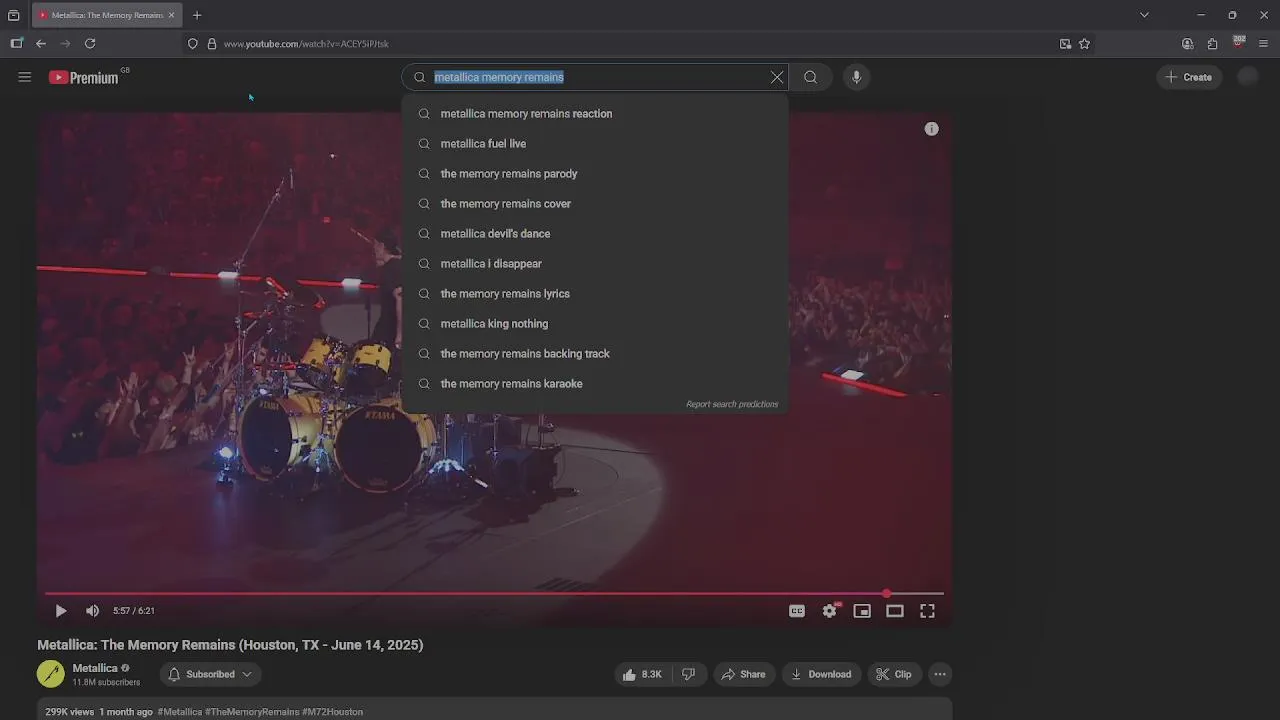Go forward with the browser forward arrow
1280x720 pixels.
point(65,44)
